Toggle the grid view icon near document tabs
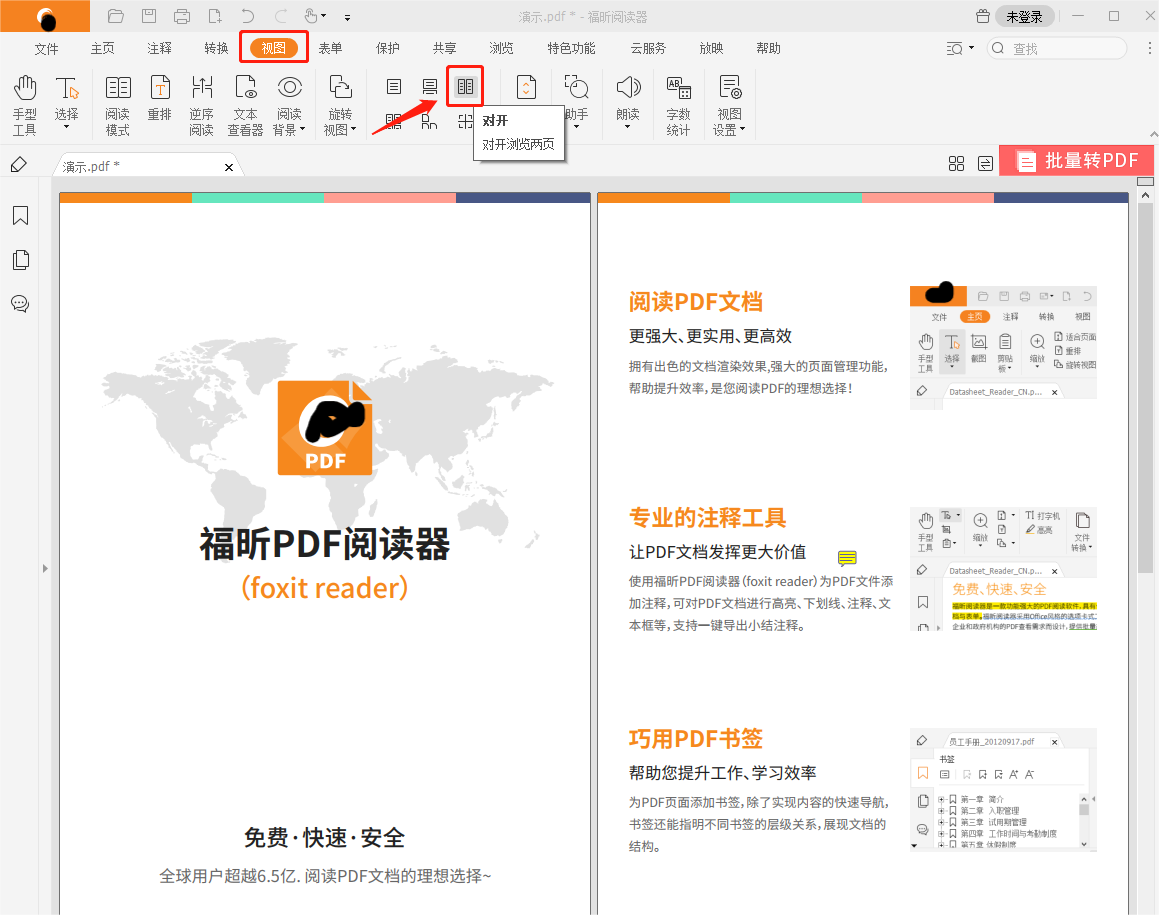The height and width of the screenshot is (915, 1159). pos(957,162)
